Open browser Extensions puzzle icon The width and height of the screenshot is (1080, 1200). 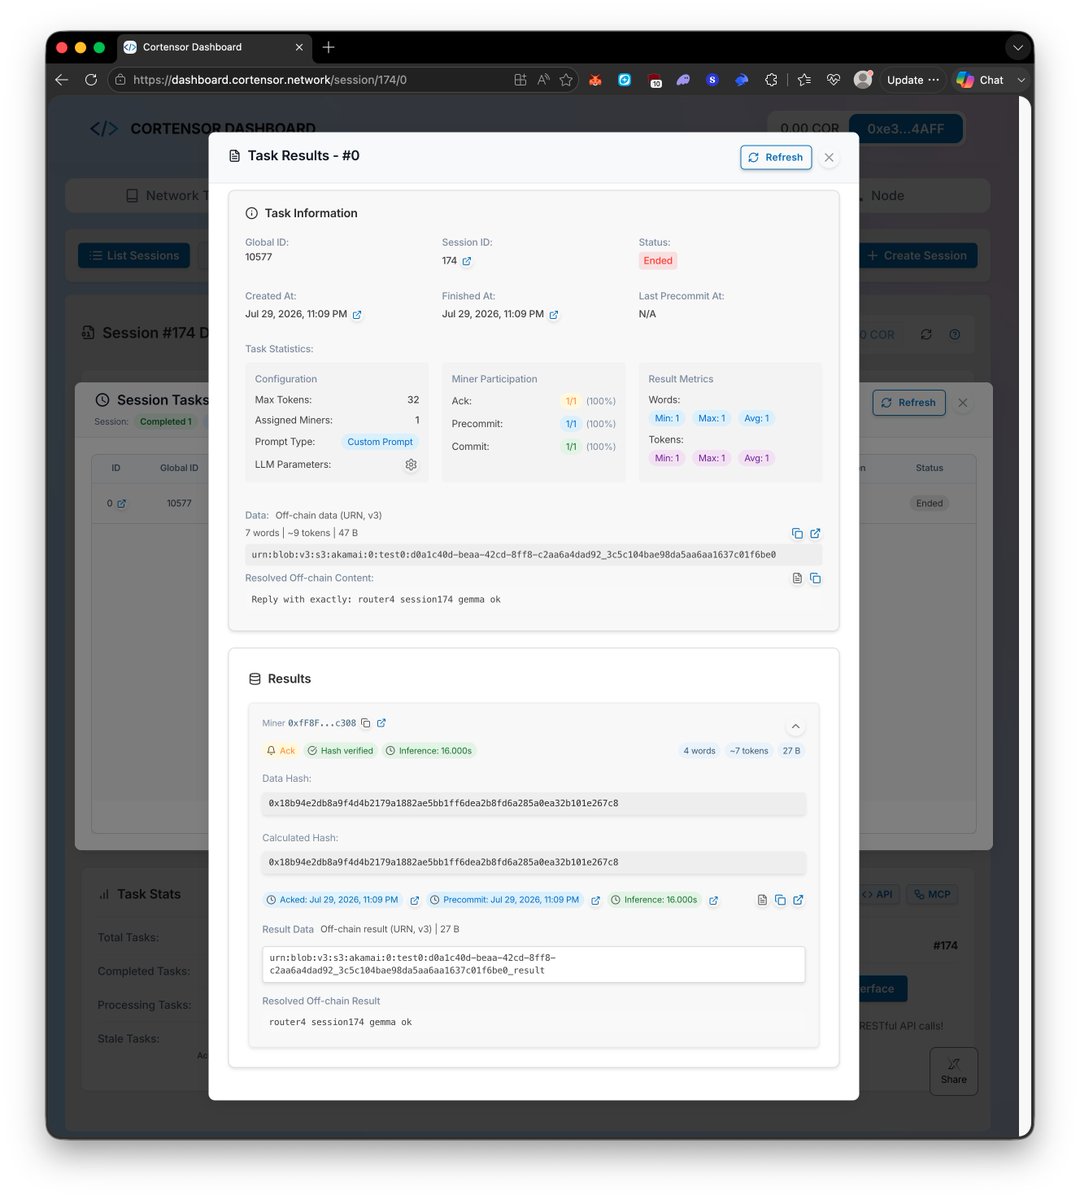click(x=771, y=80)
